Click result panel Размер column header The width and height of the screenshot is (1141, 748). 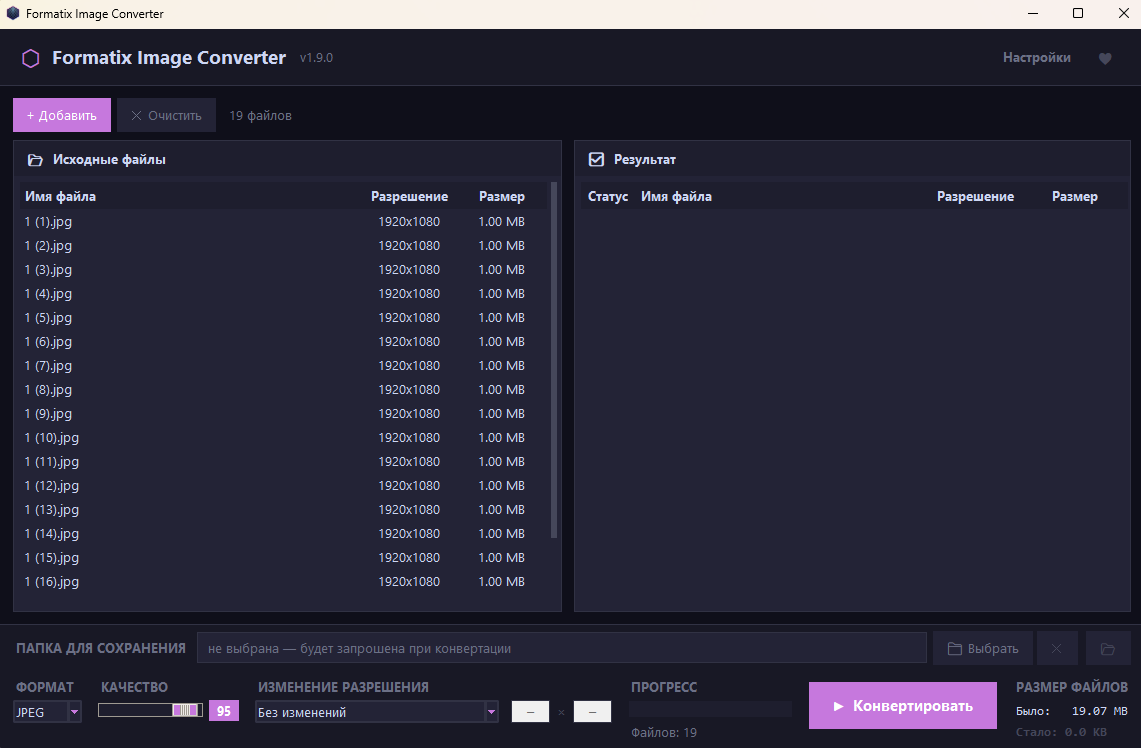[x=1075, y=196]
